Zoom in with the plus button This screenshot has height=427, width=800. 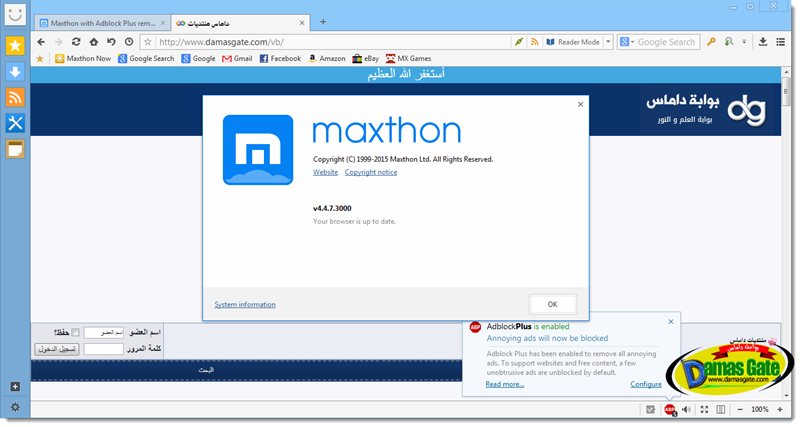tap(780, 409)
